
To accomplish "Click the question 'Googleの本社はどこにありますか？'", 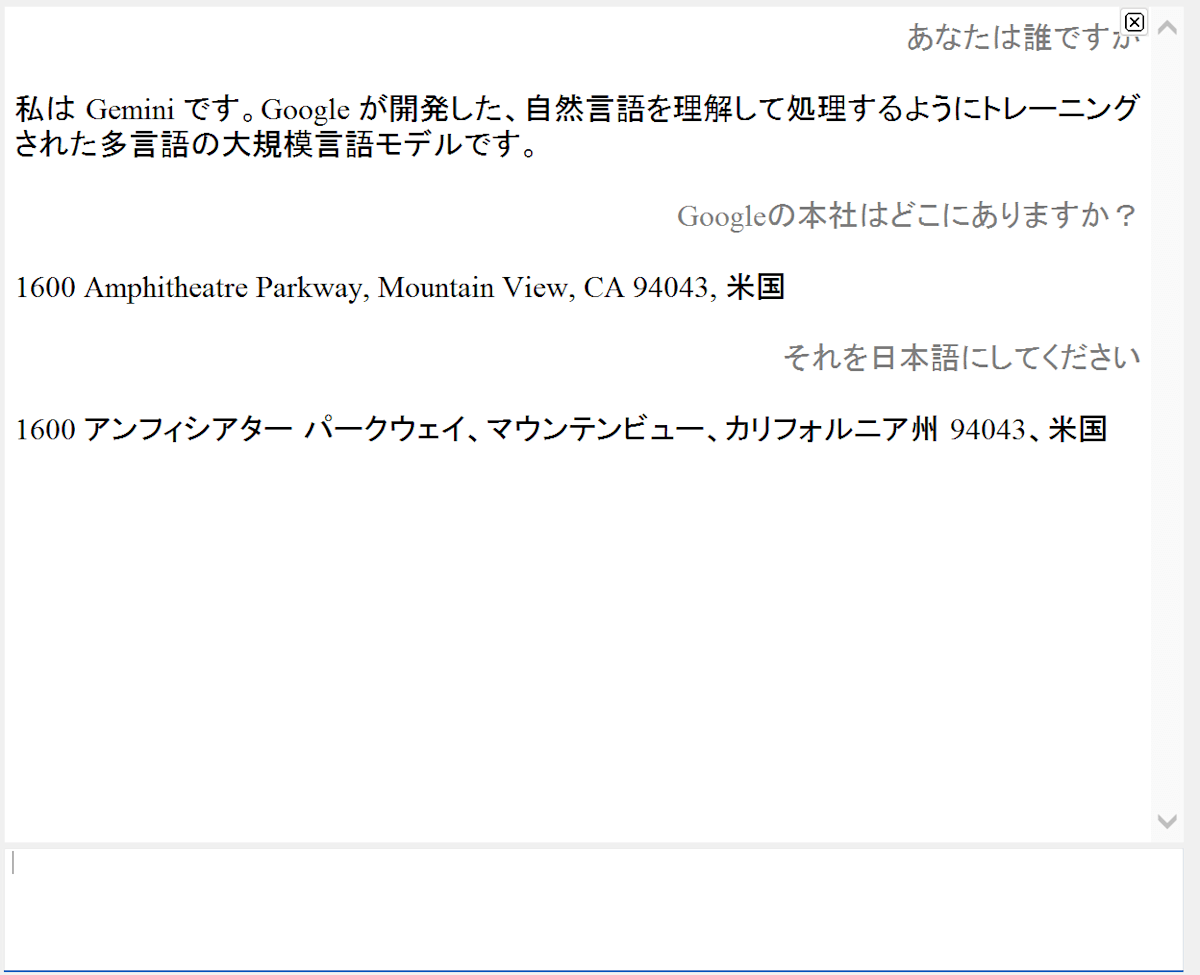I will pyautogui.click(x=908, y=216).
